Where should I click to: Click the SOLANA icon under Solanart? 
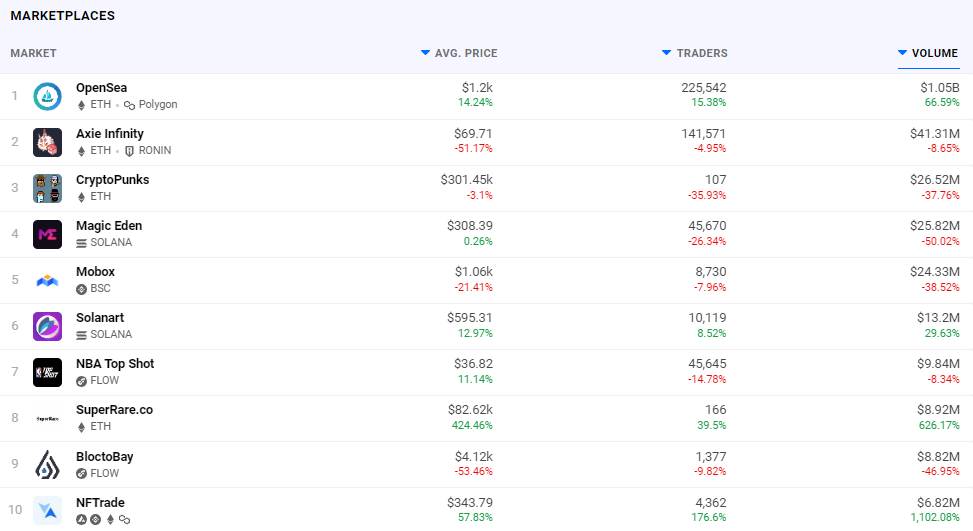[x=81, y=335]
